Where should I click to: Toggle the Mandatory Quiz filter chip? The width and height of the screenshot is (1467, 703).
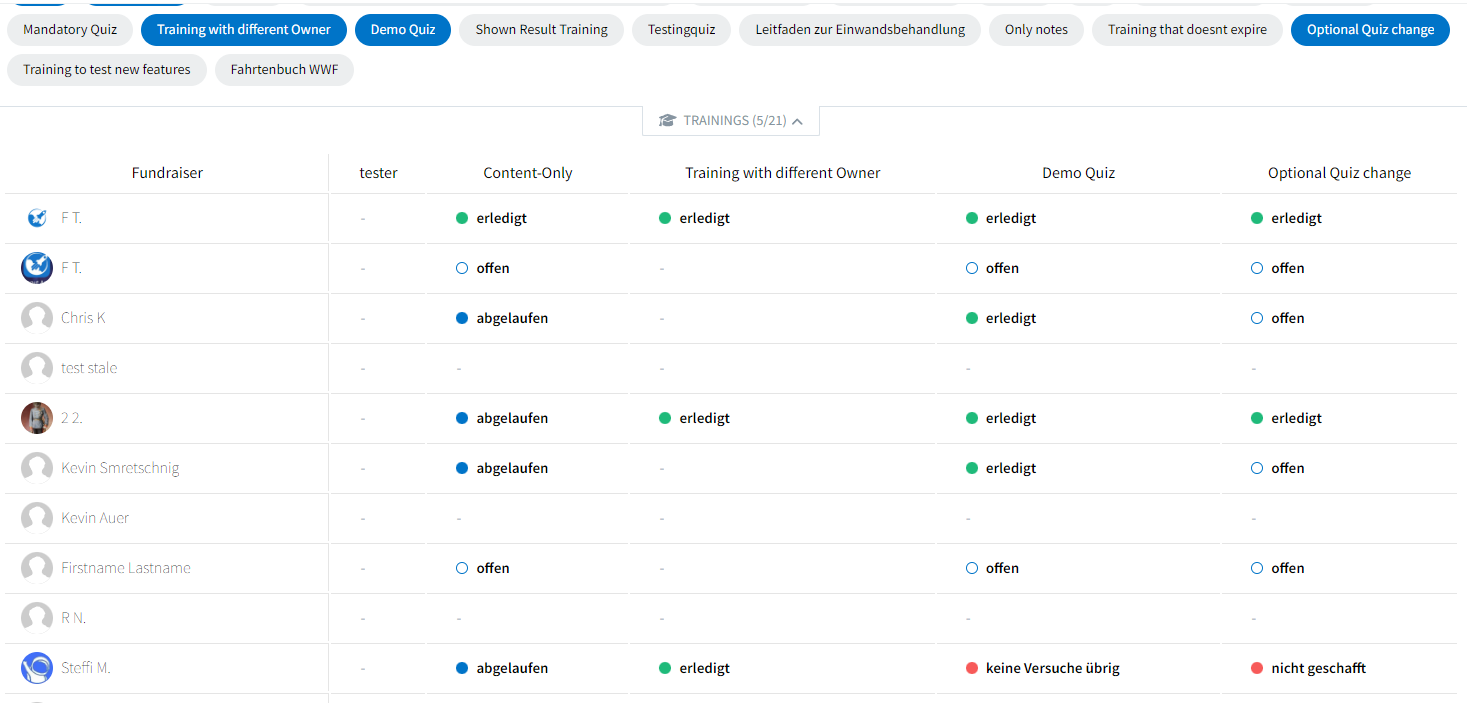(70, 30)
